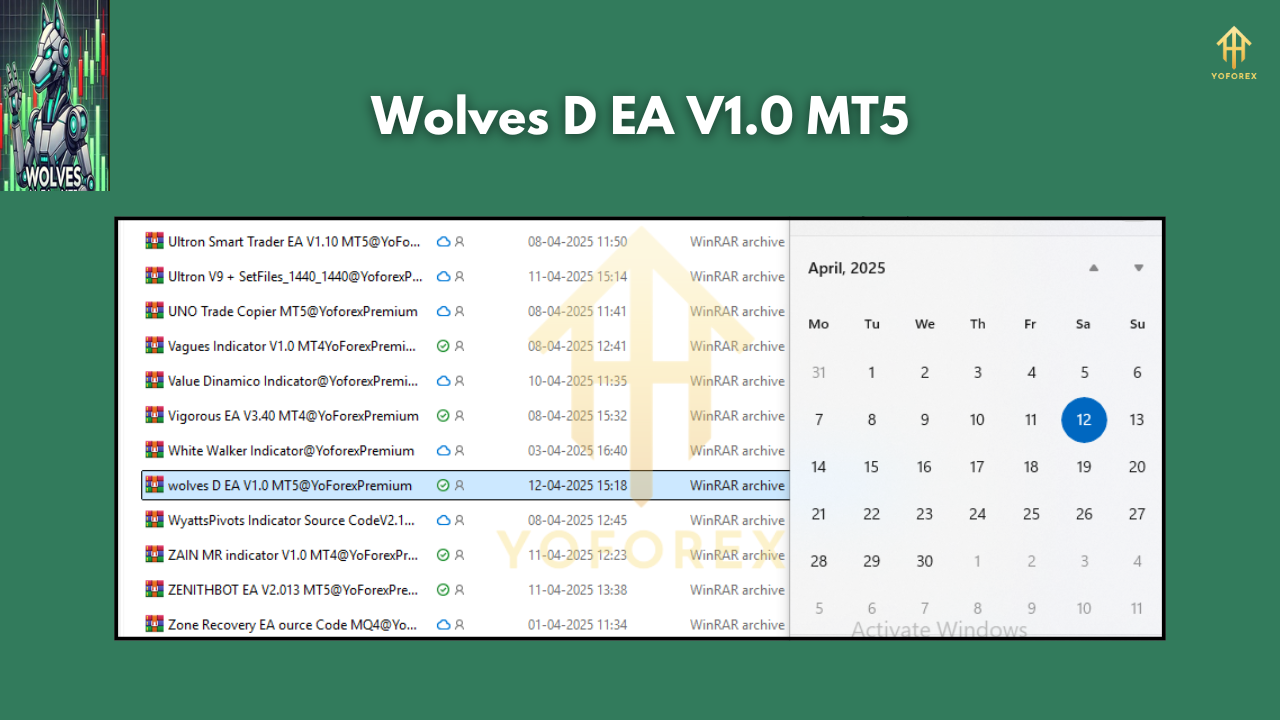Viewport: 1280px width, 720px height.
Task: Select date 30 in April calendar
Action: [925, 561]
